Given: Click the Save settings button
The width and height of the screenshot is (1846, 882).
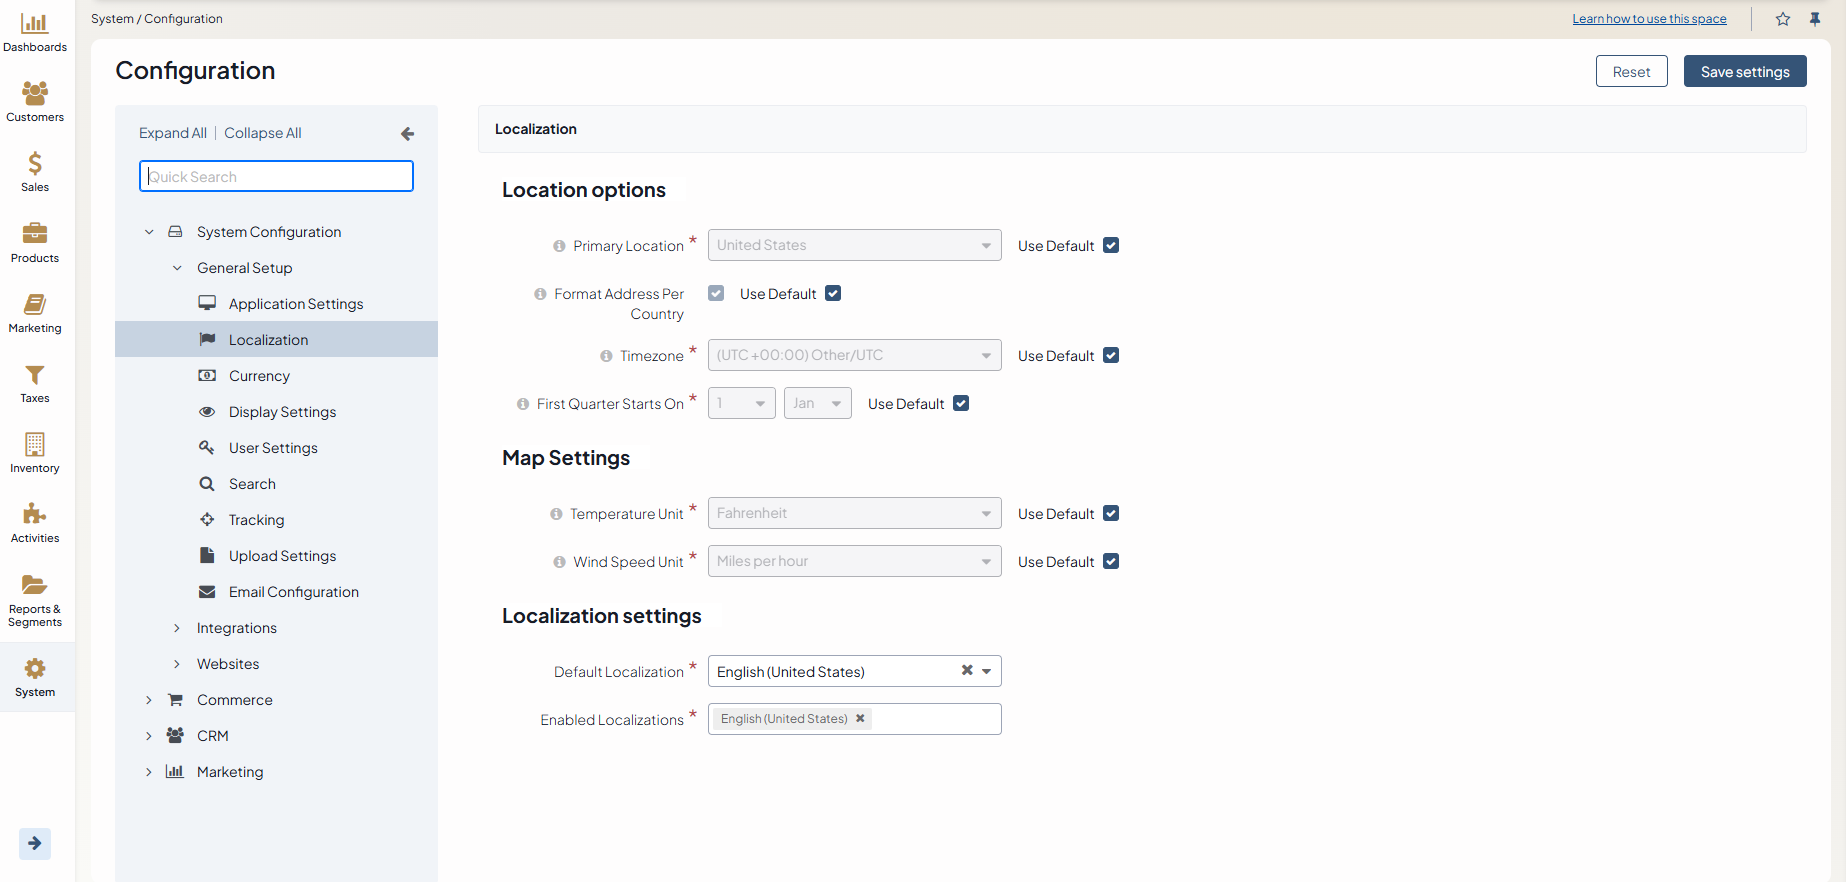Looking at the screenshot, I should pyautogui.click(x=1744, y=72).
